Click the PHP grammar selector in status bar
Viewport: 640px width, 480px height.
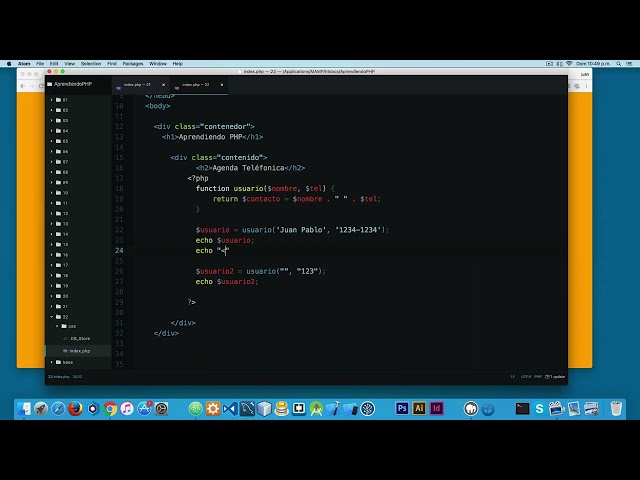pos(538,376)
